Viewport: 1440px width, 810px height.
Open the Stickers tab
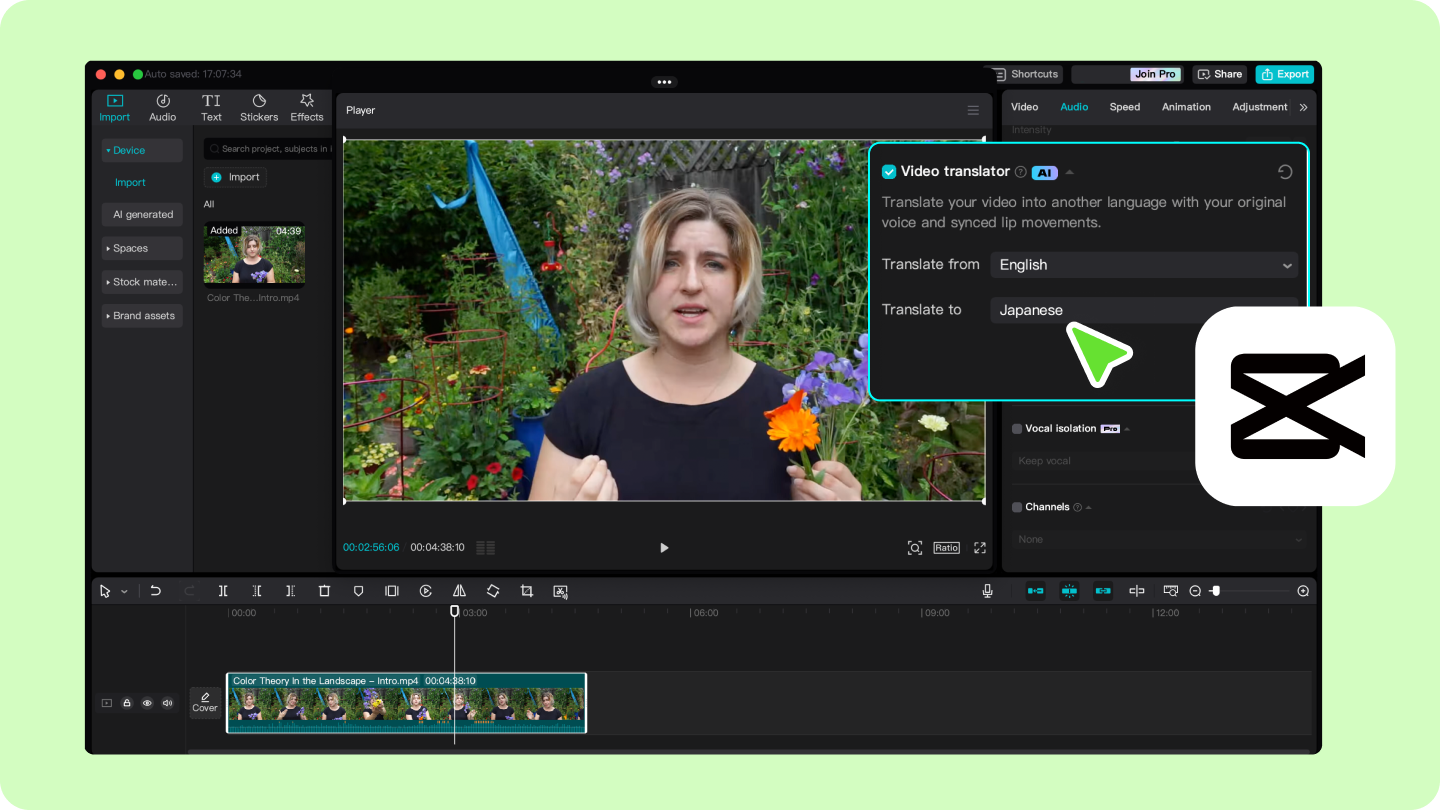[259, 108]
